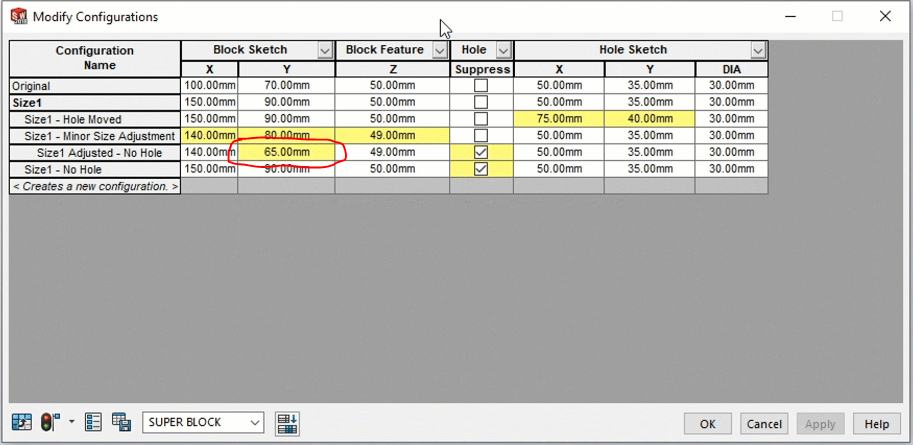Click the highlighted 49.00mm Z cell for Minor Size Adjustment

[x=392, y=136]
